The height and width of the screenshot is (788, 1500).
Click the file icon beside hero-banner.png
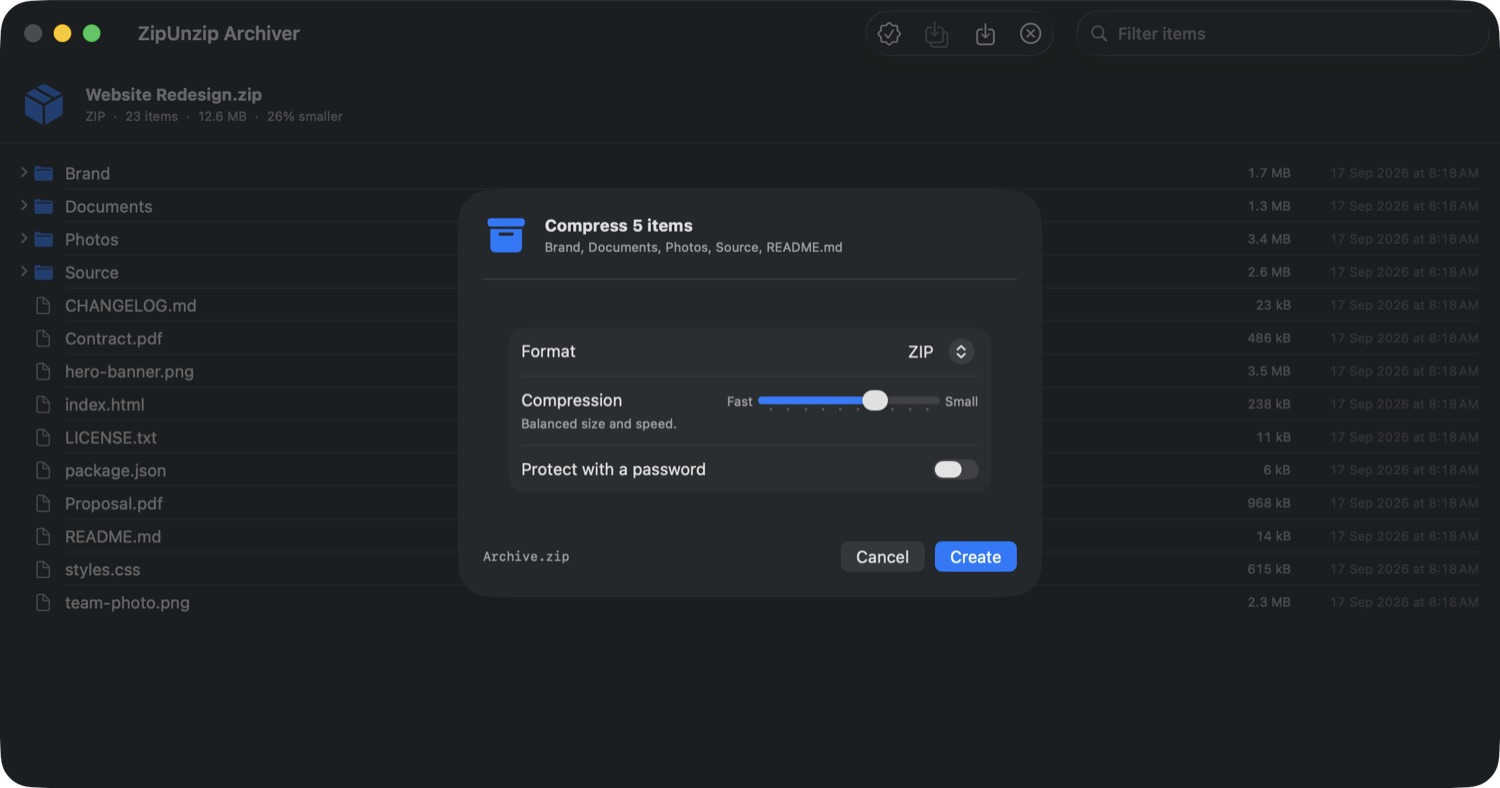[x=43, y=372]
